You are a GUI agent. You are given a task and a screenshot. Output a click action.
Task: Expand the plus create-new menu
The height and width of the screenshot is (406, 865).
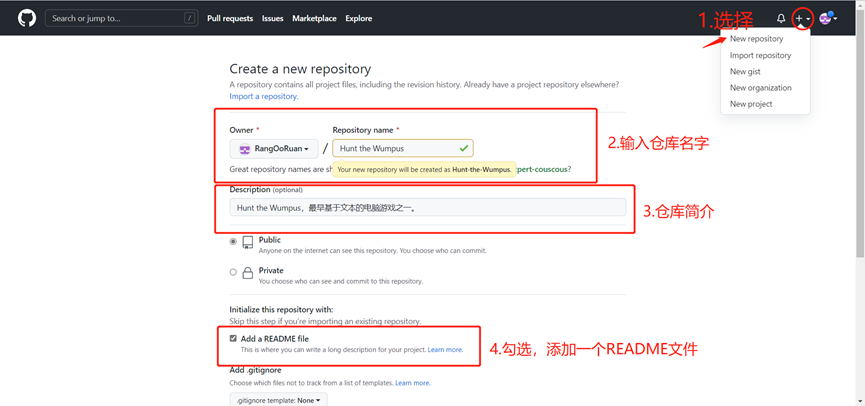[x=803, y=19]
